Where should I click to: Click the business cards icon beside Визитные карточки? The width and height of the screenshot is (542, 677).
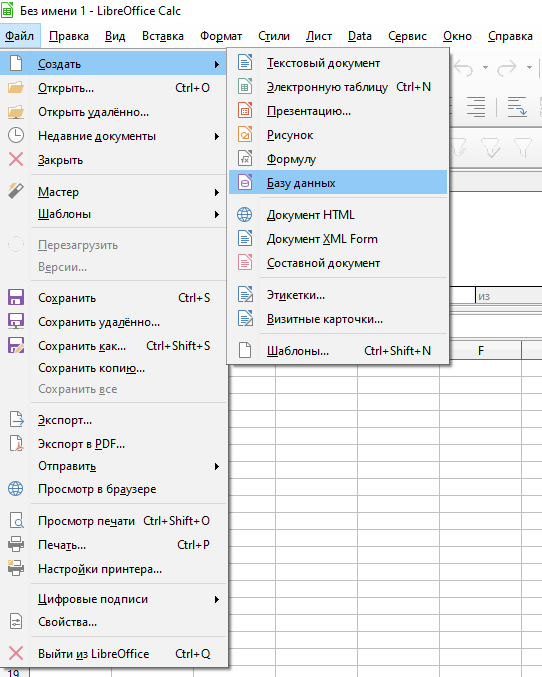tap(245, 319)
